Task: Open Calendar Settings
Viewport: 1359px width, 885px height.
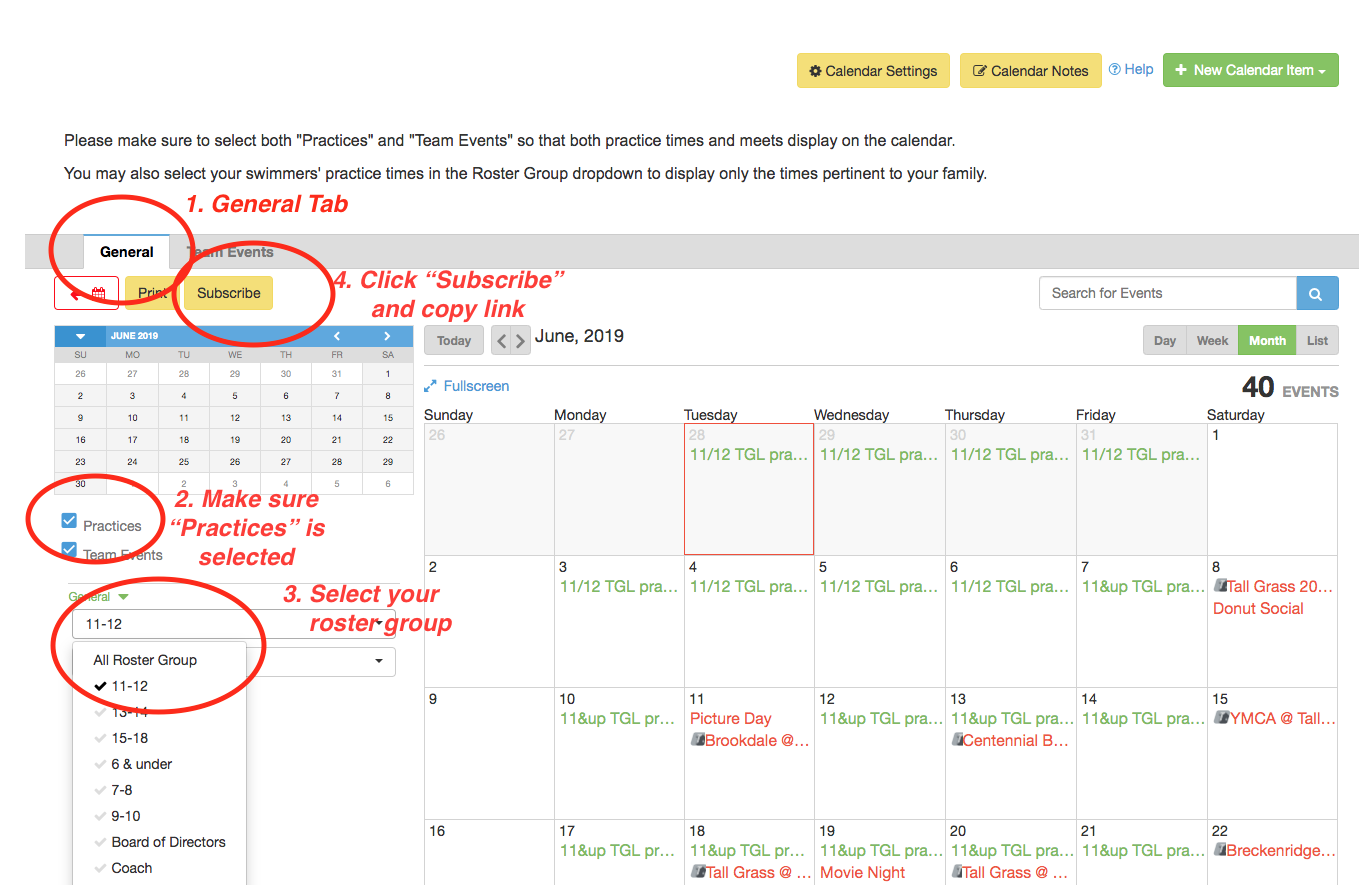Action: [x=873, y=71]
